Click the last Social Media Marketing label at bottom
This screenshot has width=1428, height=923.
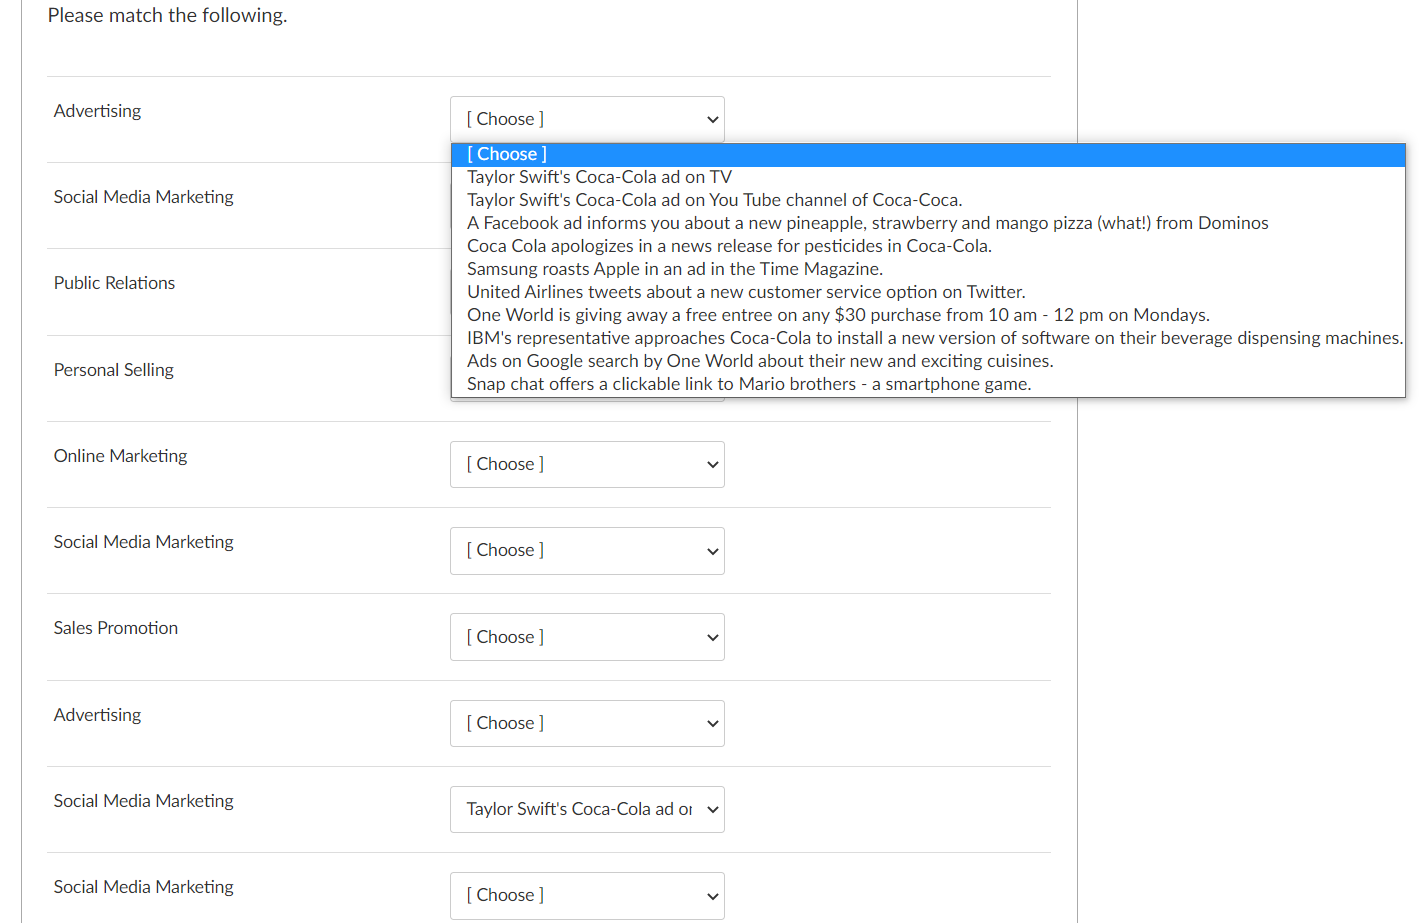[143, 887]
